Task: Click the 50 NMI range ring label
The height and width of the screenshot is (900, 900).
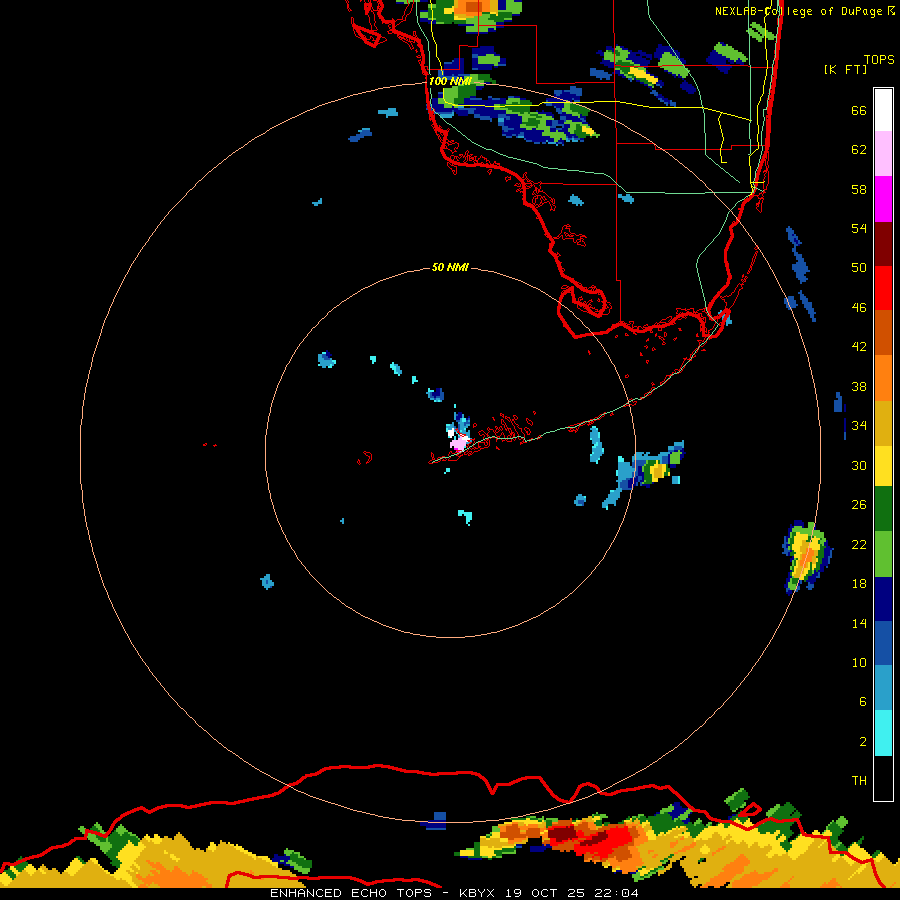Action: point(450,267)
